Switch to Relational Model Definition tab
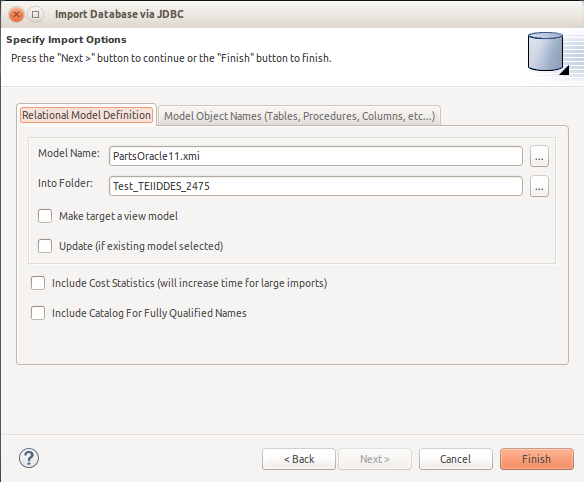This screenshot has height=482, width=584. tap(86, 115)
